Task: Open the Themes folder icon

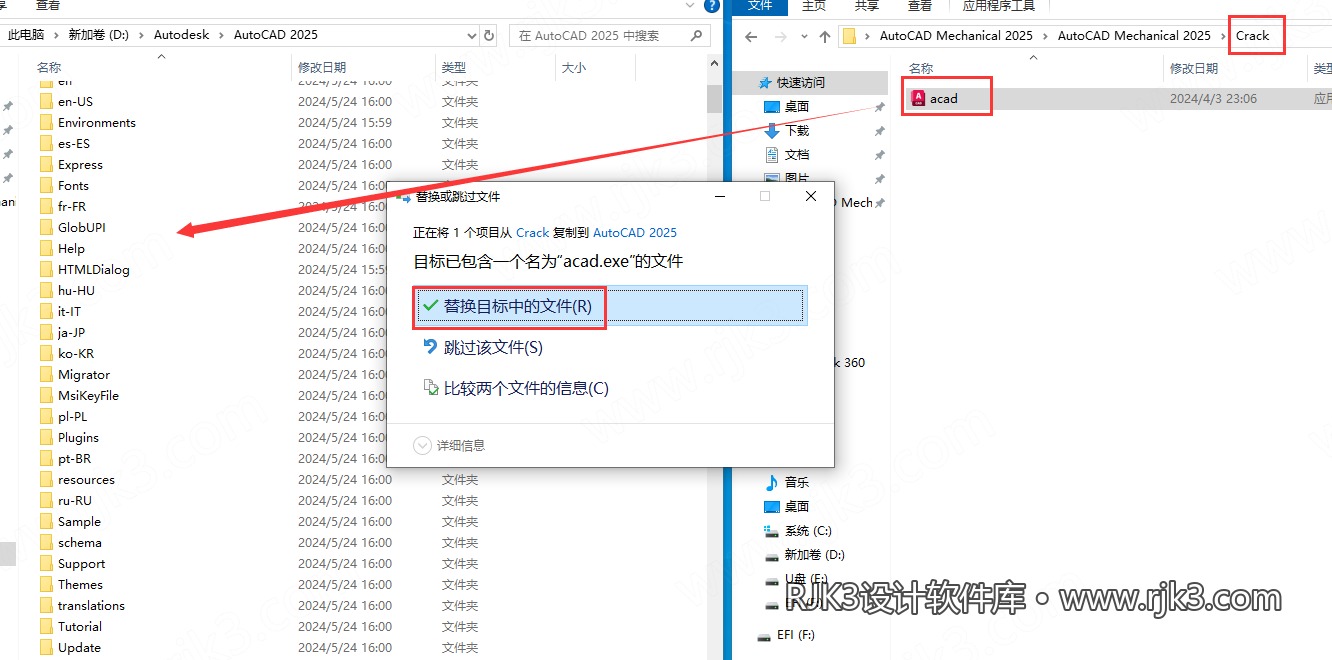Action: [46, 584]
